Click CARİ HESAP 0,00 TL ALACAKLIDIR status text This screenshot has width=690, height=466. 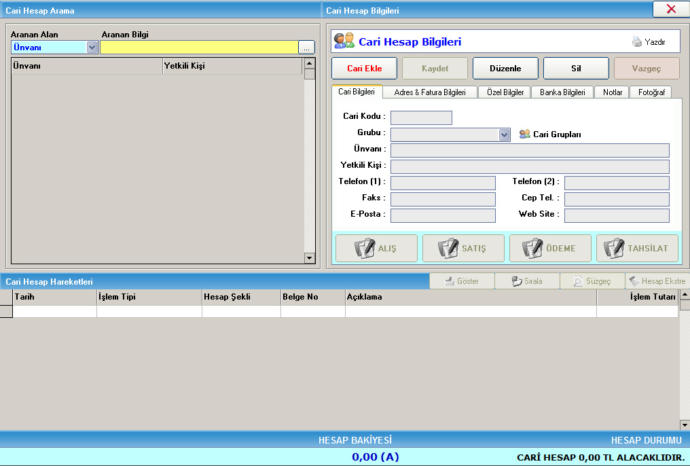tap(600, 458)
